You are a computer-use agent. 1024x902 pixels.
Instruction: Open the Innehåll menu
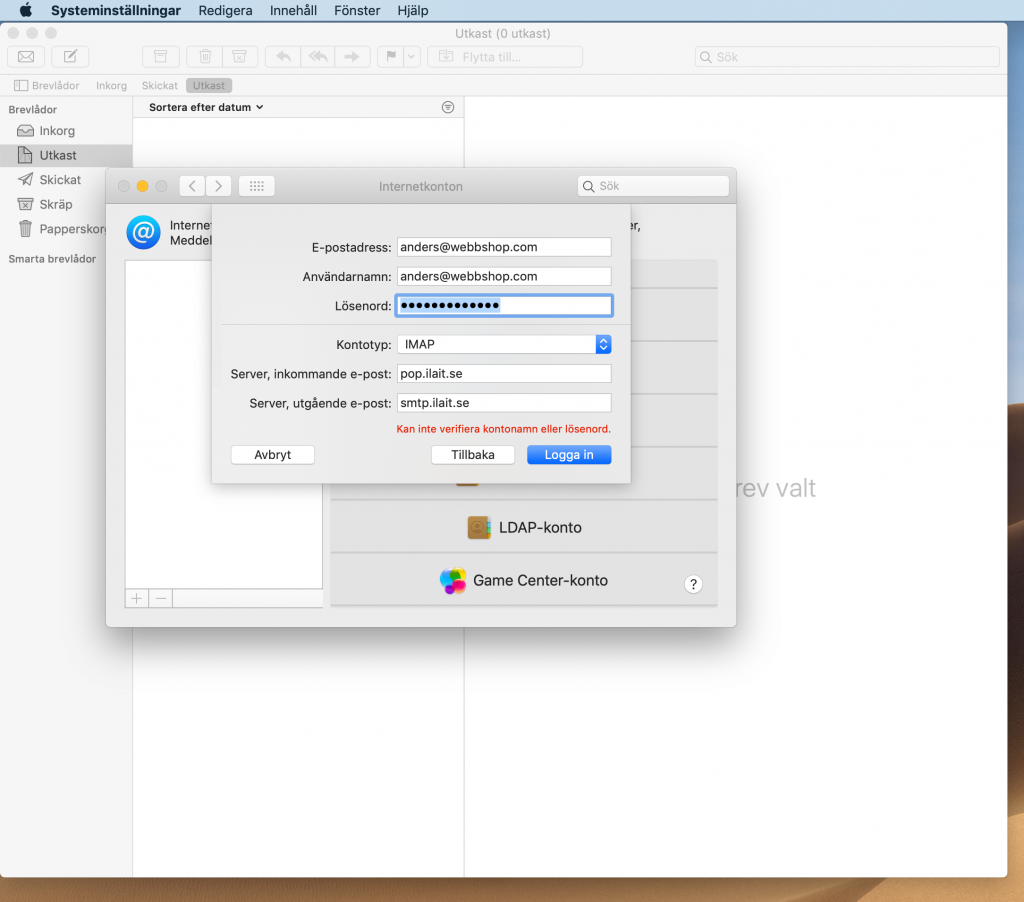point(293,10)
